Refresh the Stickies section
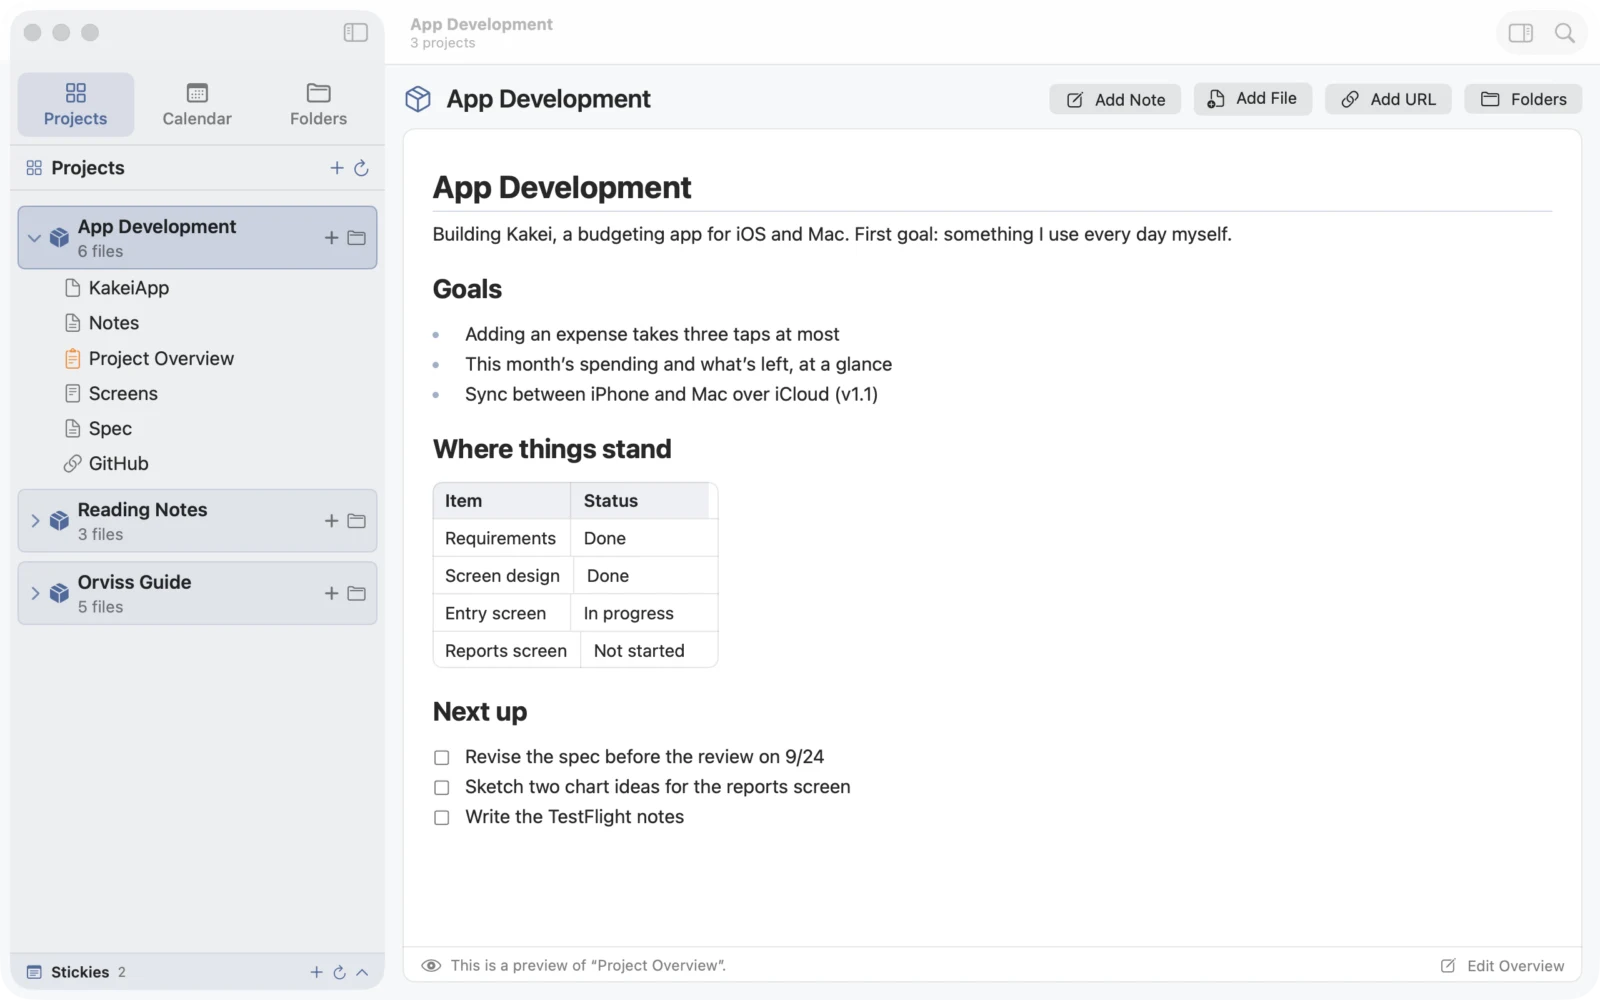The height and width of the screenshot is (1000, 1600). (339, 972)
